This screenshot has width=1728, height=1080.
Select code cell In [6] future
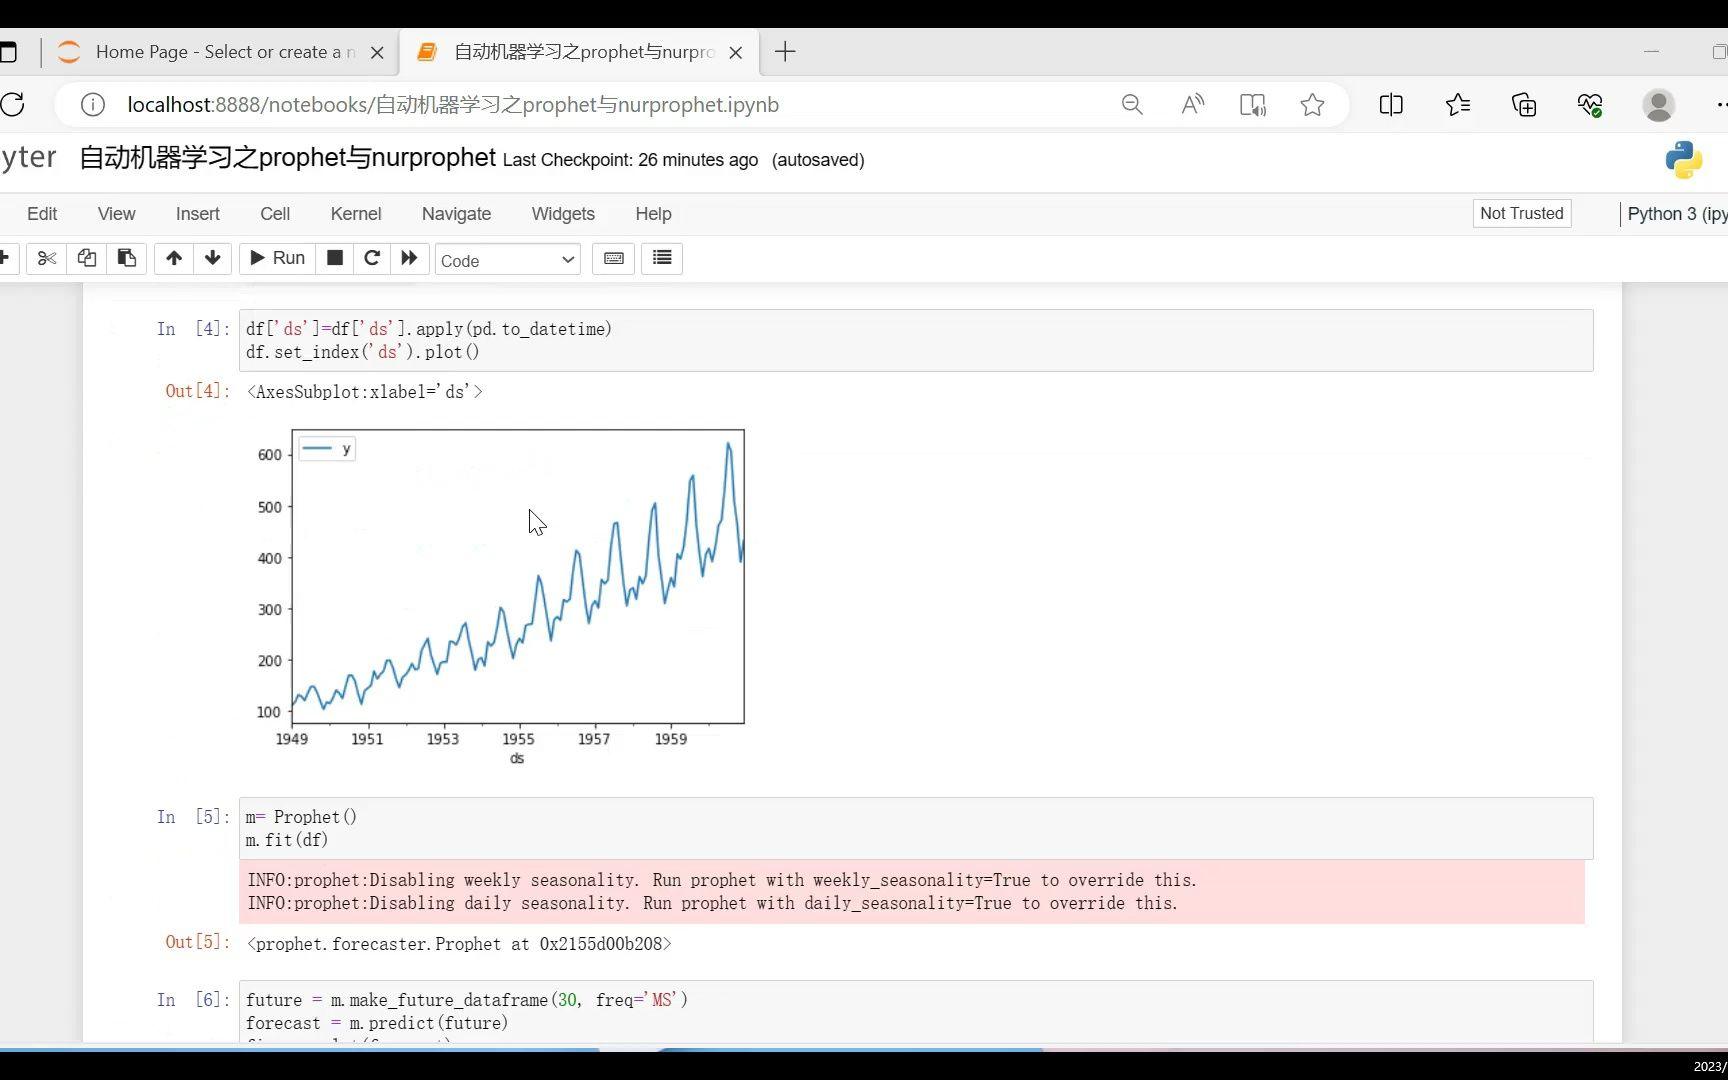point(916,1011)
